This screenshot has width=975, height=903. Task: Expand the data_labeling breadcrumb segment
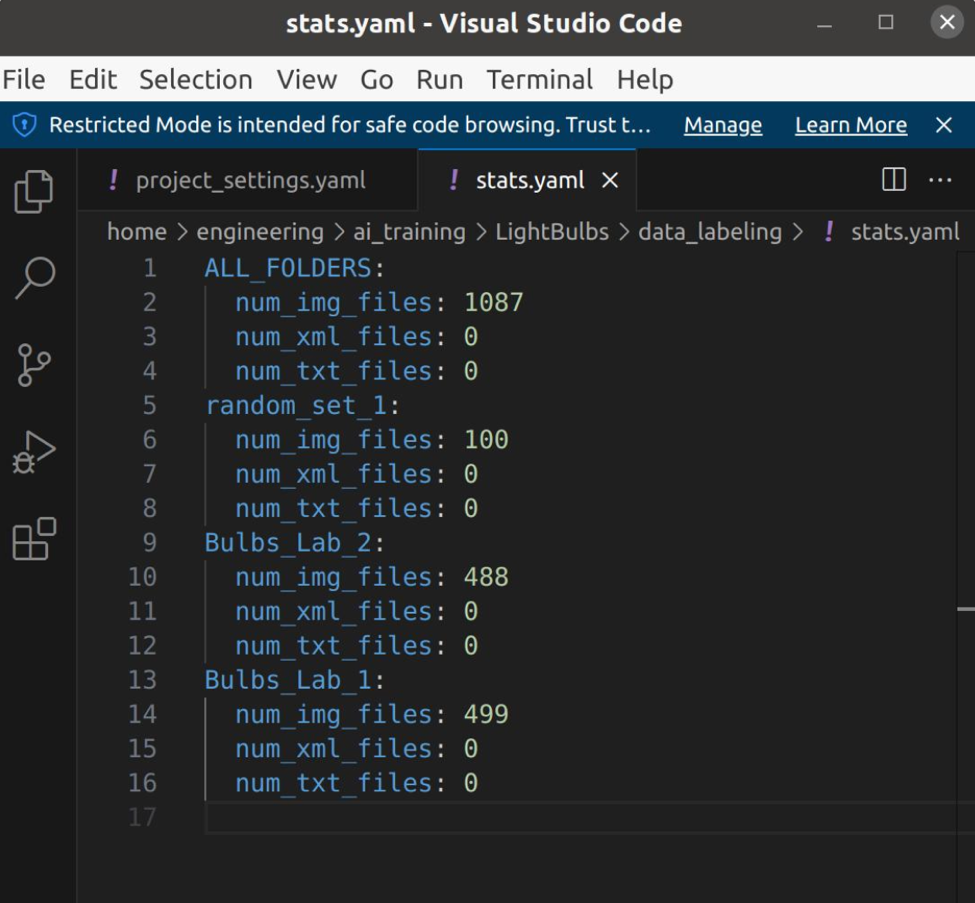tap(709, 232)
